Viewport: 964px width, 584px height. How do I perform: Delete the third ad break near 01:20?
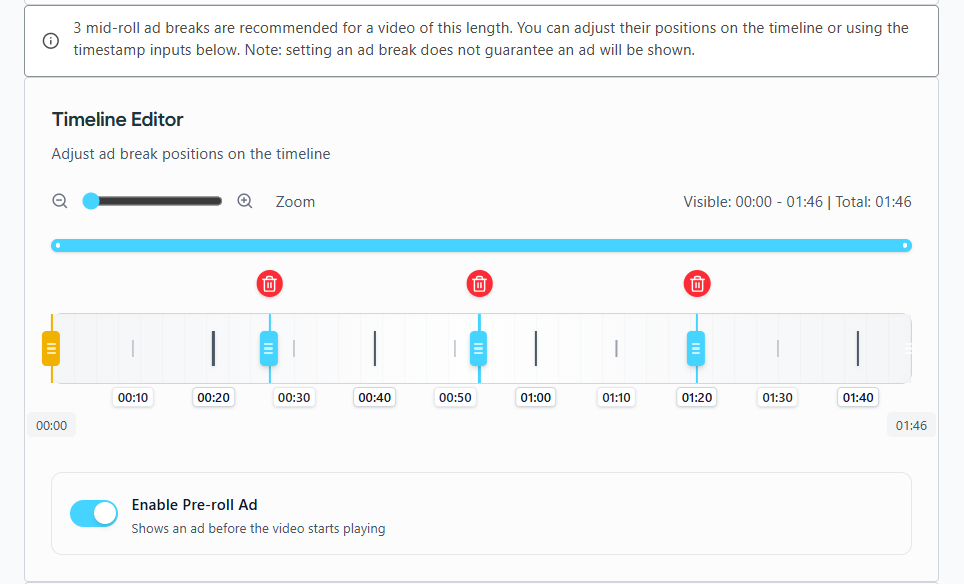pos(698,284)
